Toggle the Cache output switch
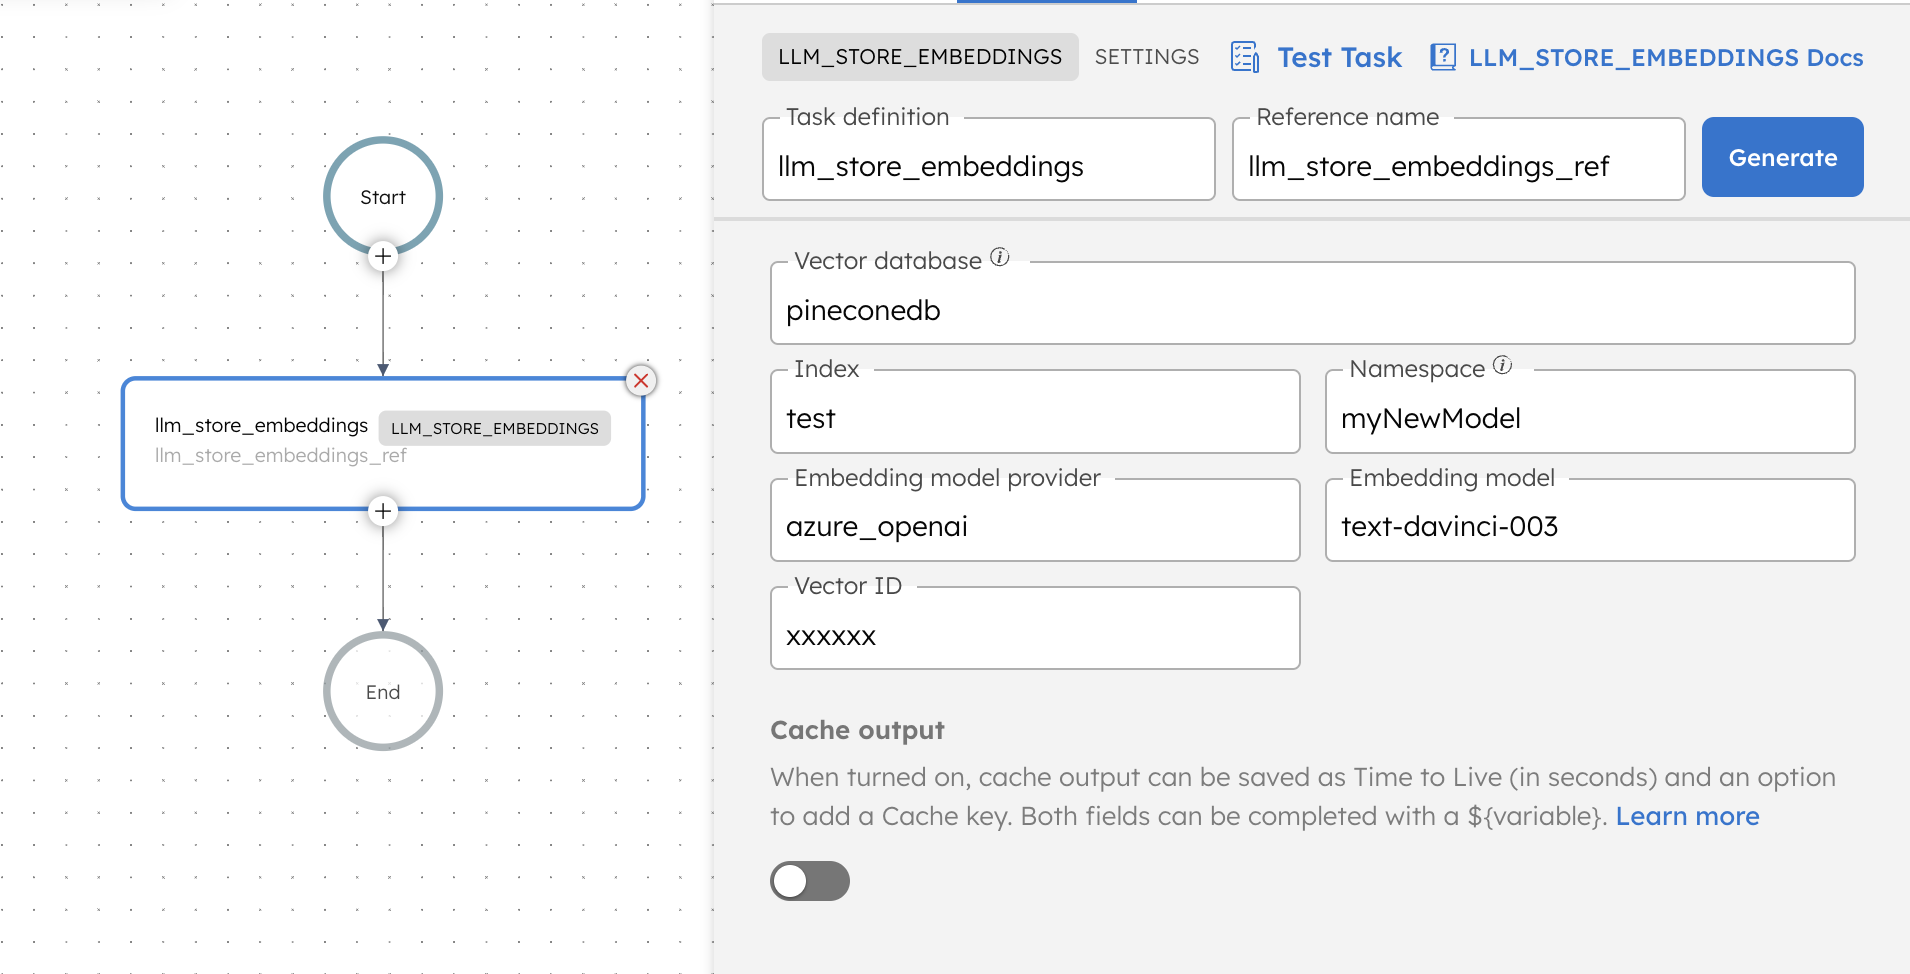Image resolution: width=1910 pixels, height=974 pixels. click(x=810, y=881)
